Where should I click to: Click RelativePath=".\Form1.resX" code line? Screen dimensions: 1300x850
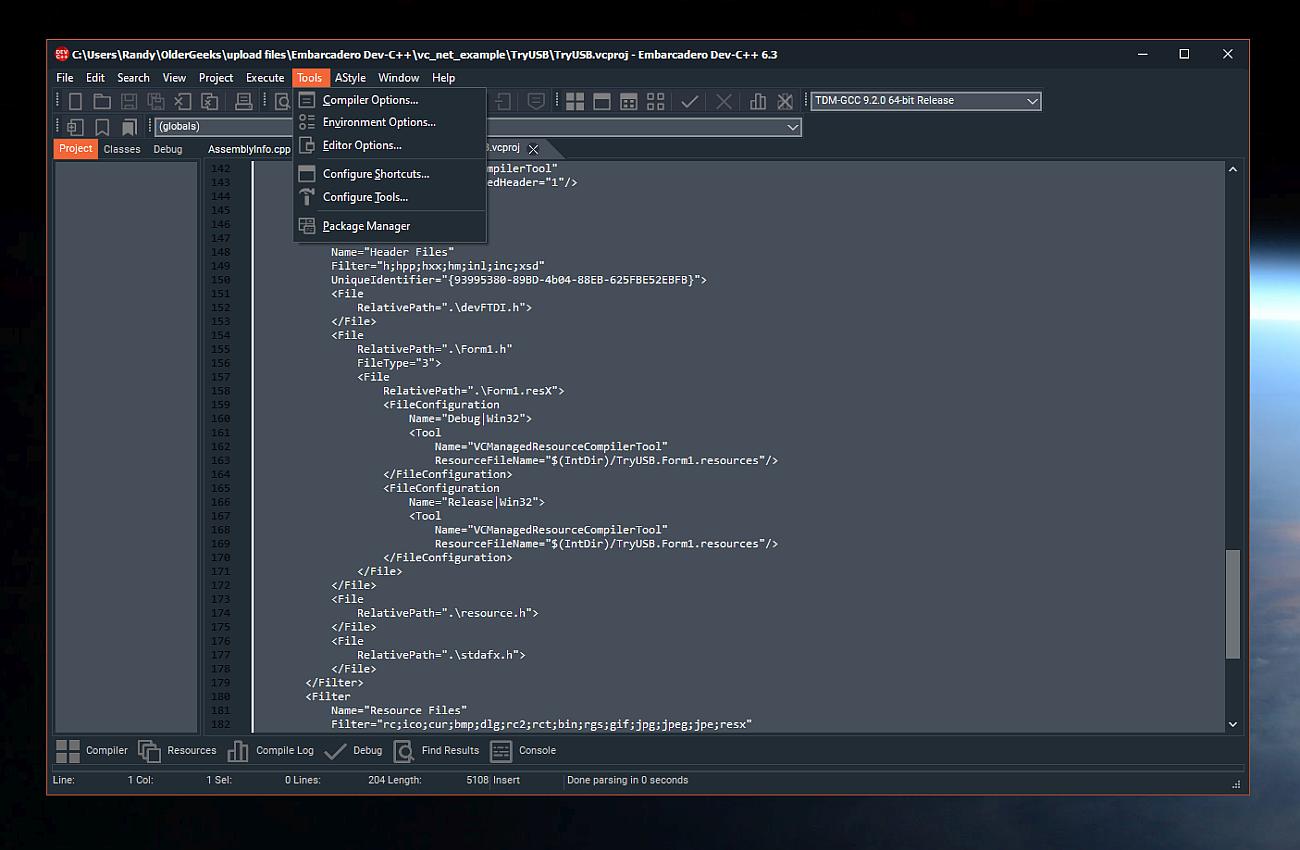click(473, 391)
